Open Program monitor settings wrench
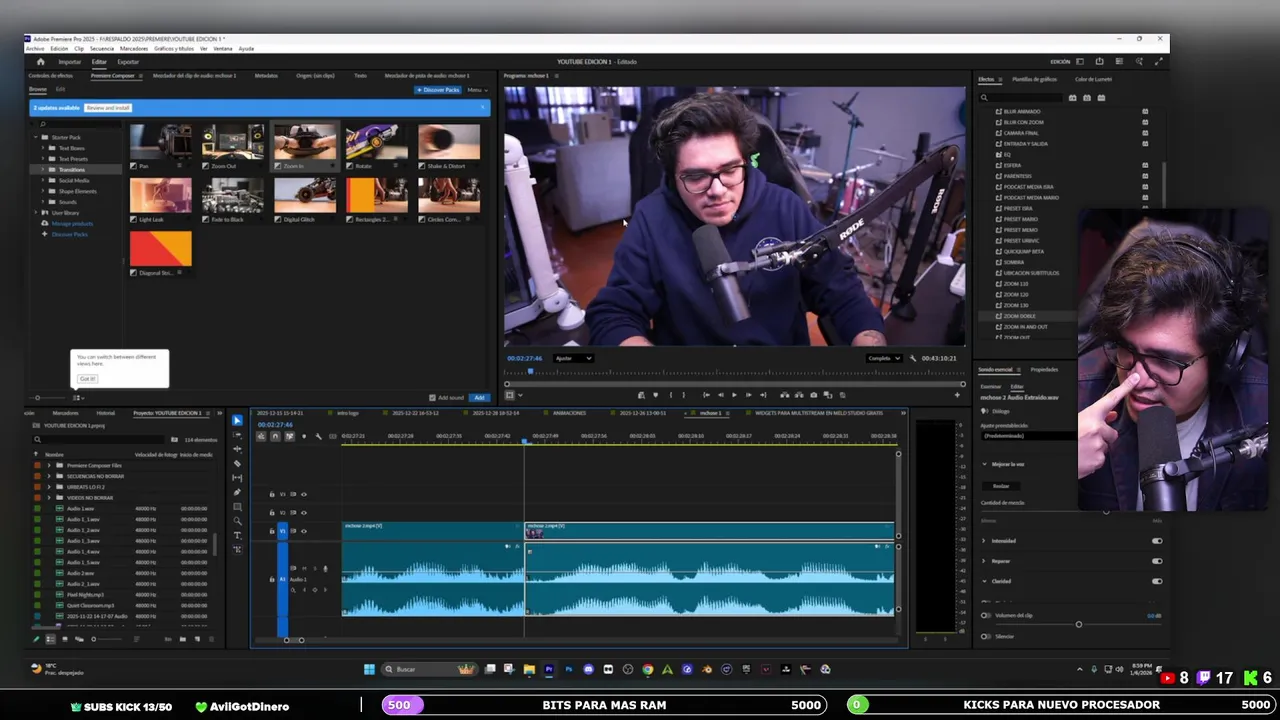This screenshot has height=720, width=1280. click(912, 358)
